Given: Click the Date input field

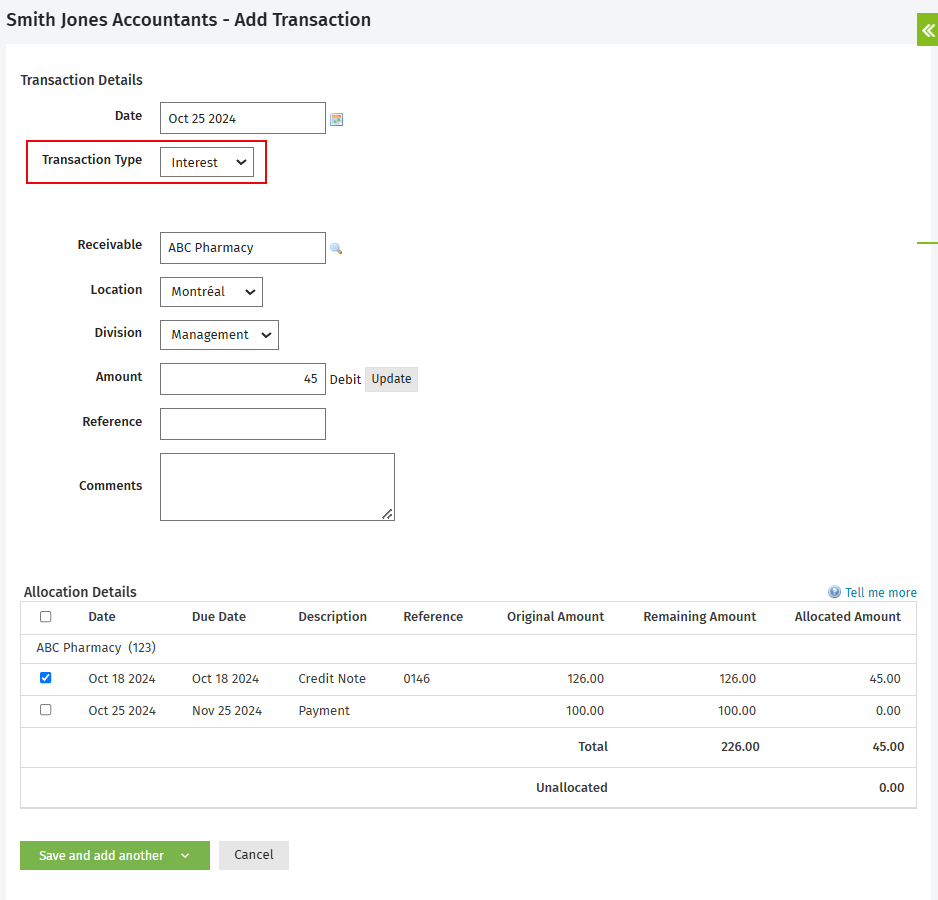Looking at the screenshot, I should pos(243,118).
